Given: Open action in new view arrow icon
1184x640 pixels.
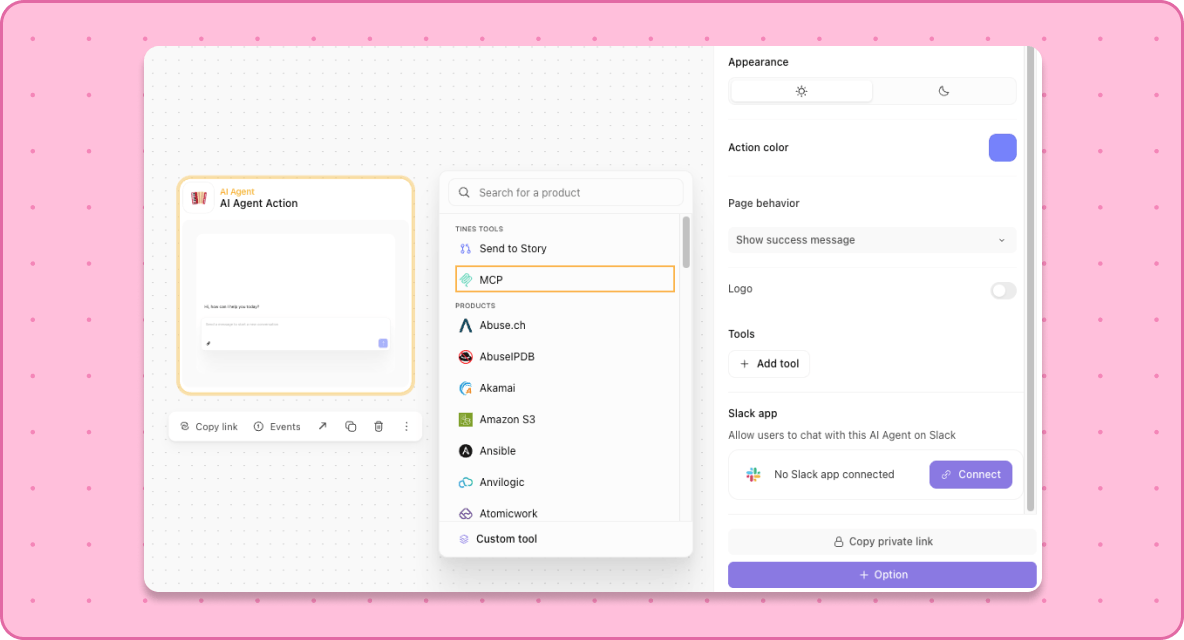Looking at the screenshot, I should [x=322, y=426].
